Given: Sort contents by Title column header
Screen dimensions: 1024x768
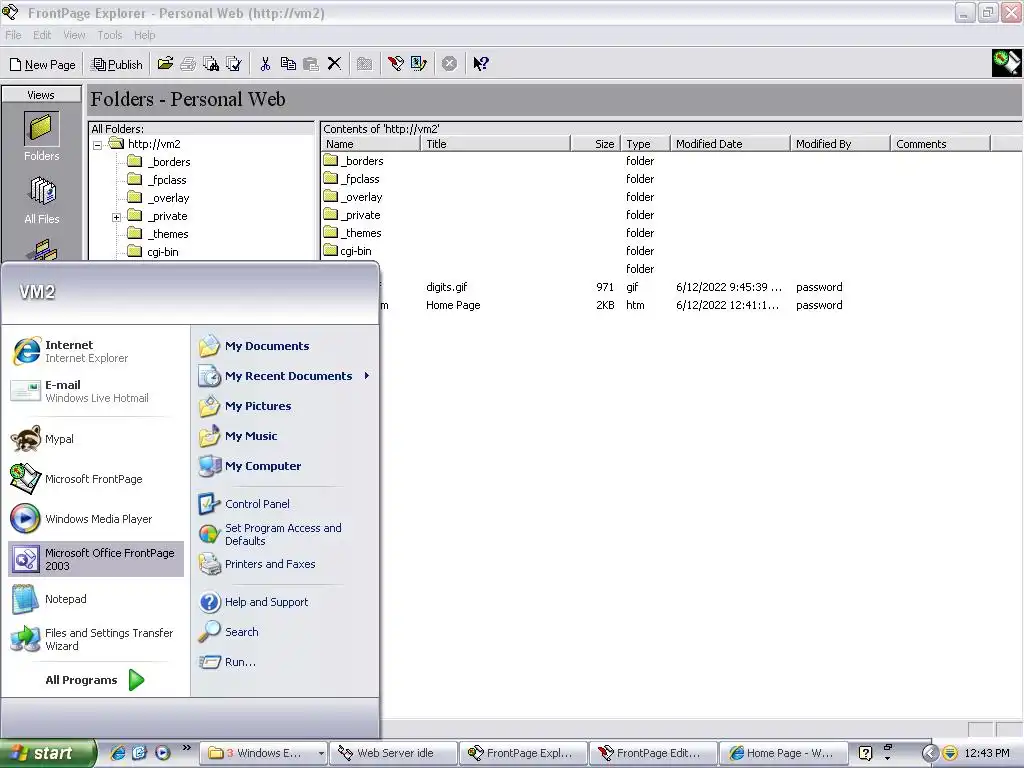Looking at the screenshot, I should pyautogui.click(x=496, y=144).
